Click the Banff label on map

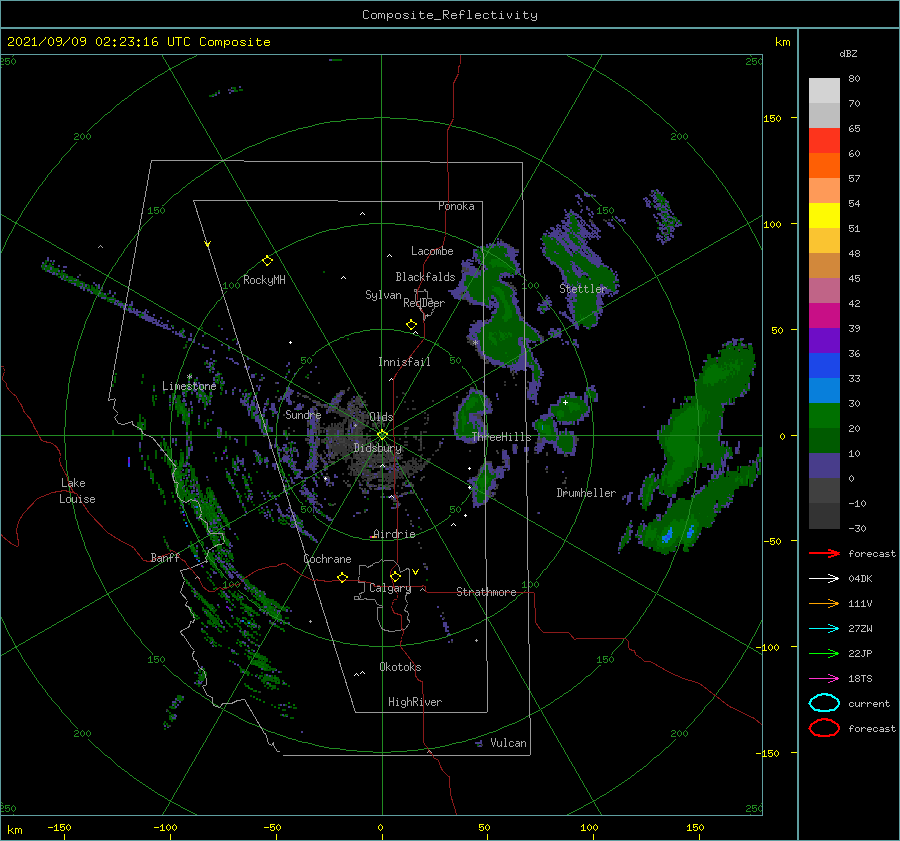(x=165, y=557)
